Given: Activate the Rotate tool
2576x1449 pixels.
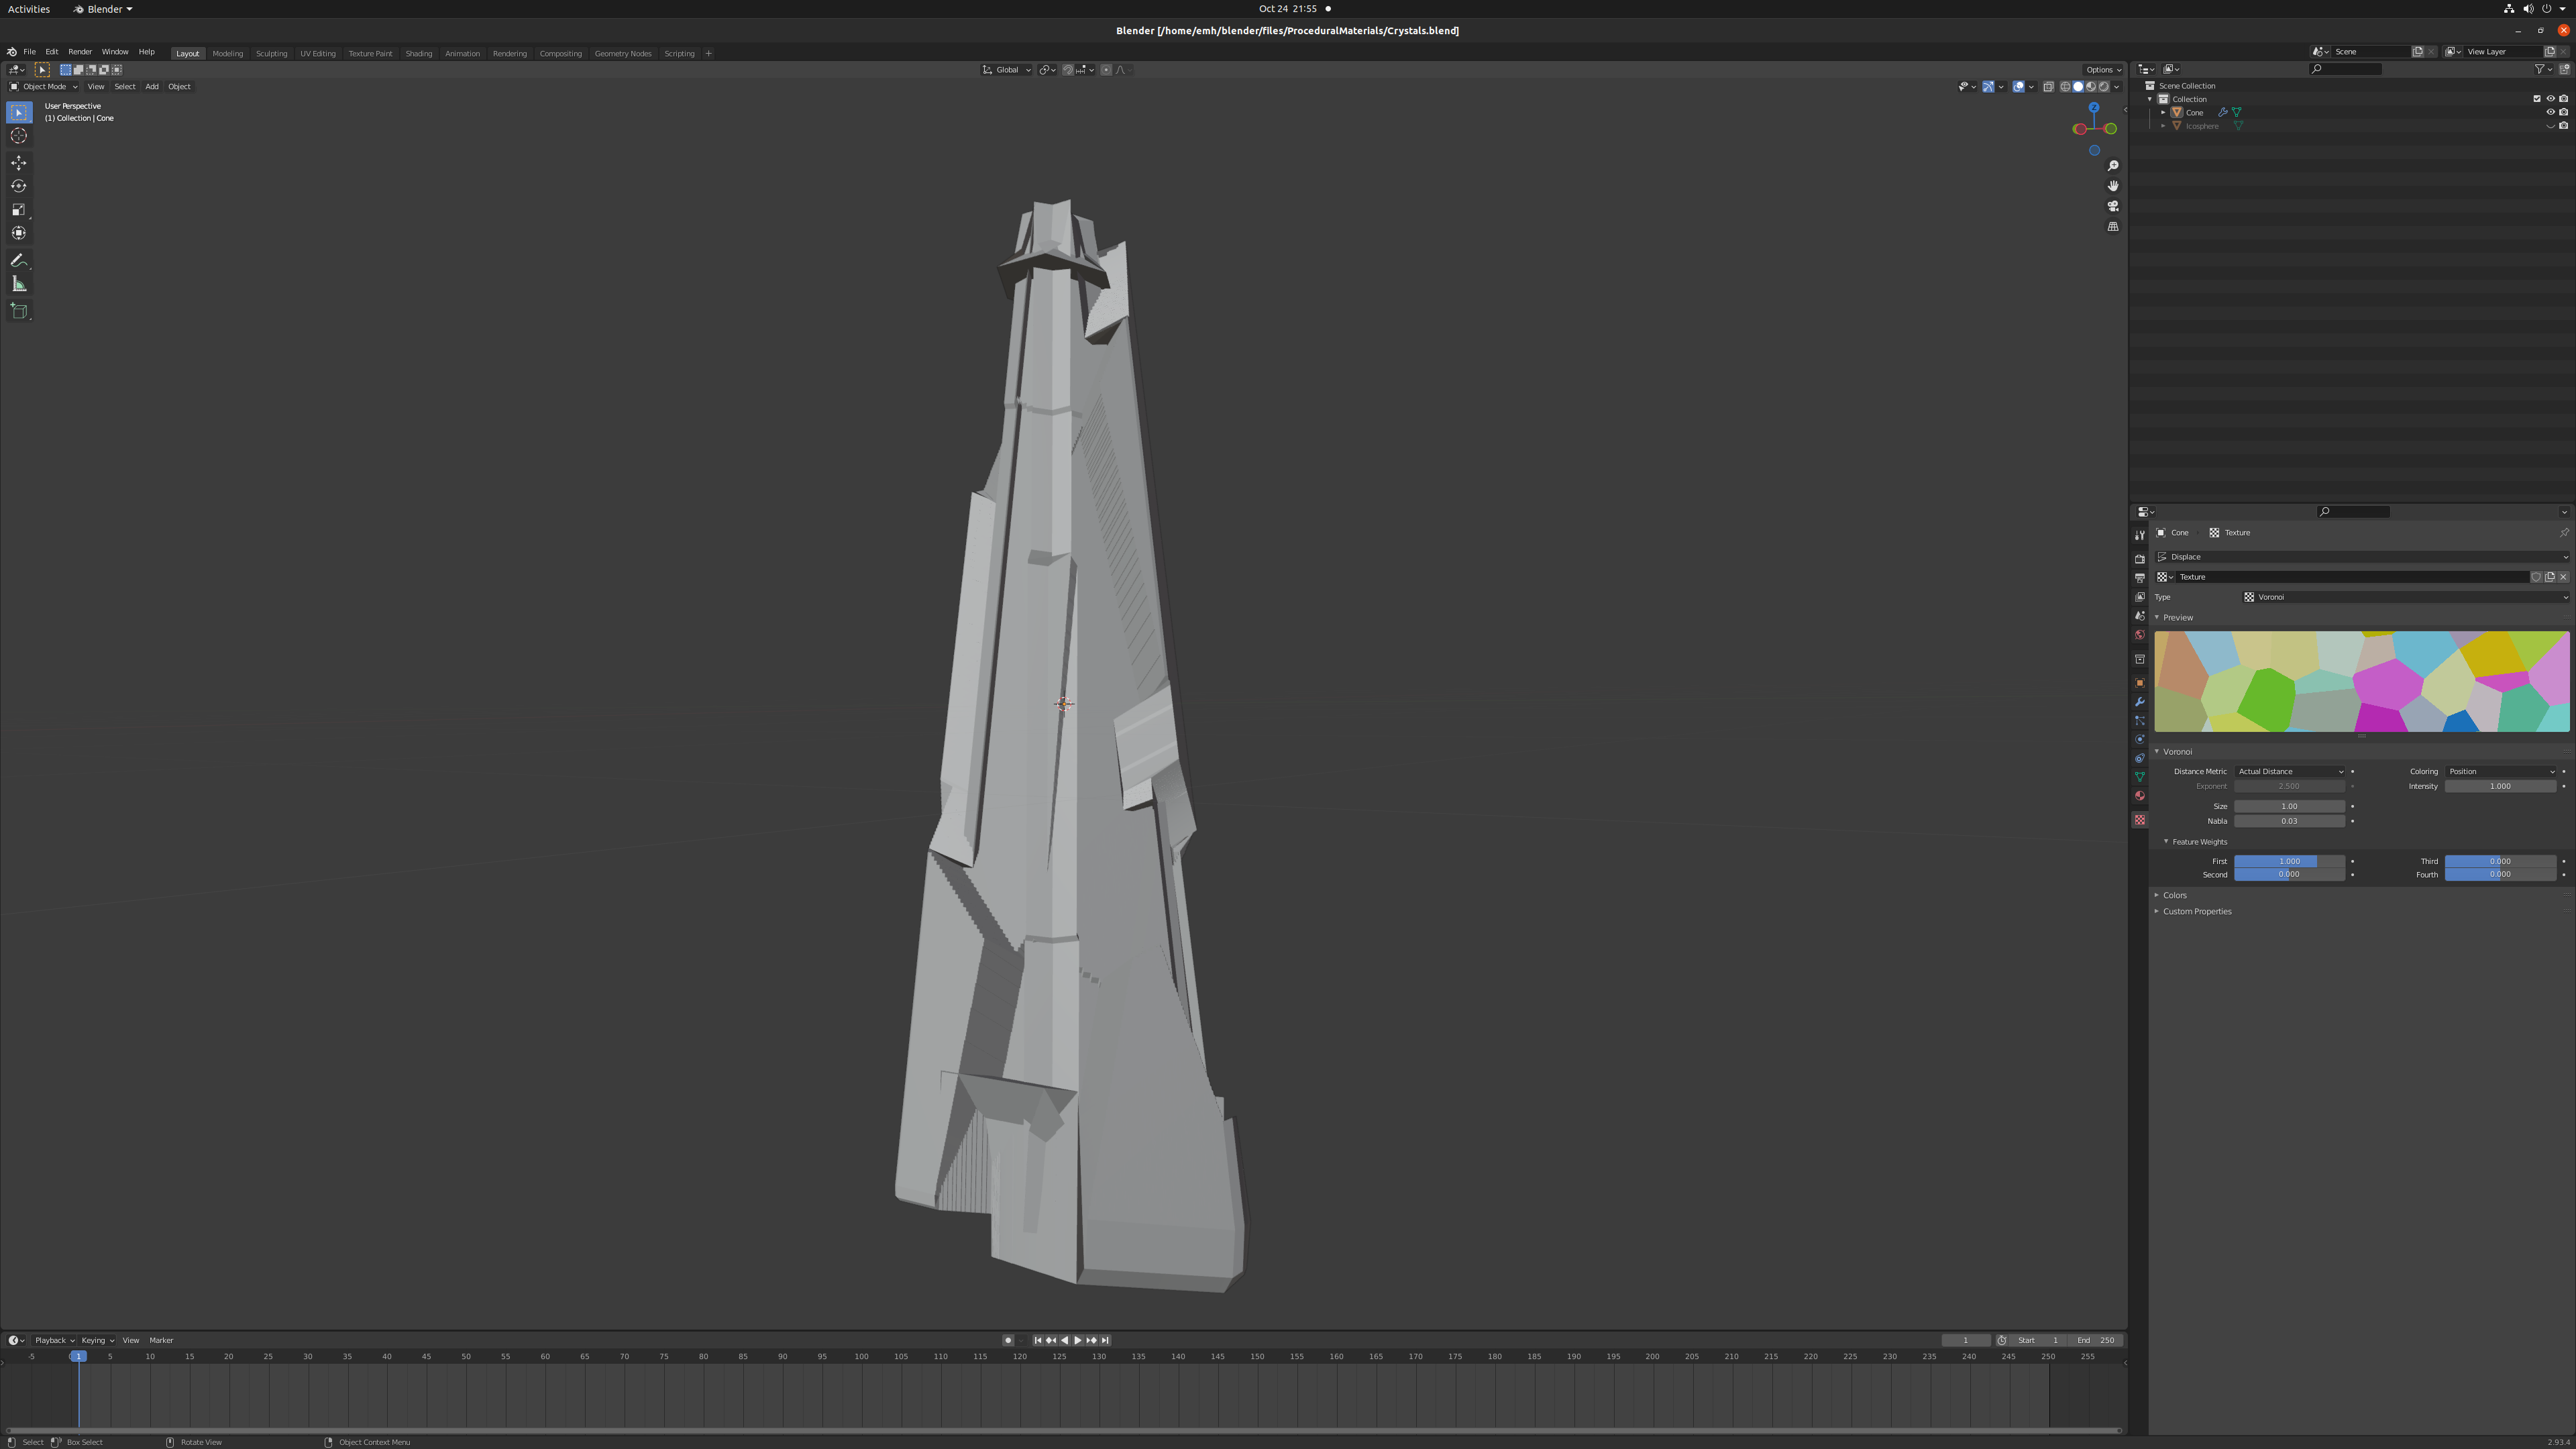Looking at the screenshot, I should [x=19, y=186].
